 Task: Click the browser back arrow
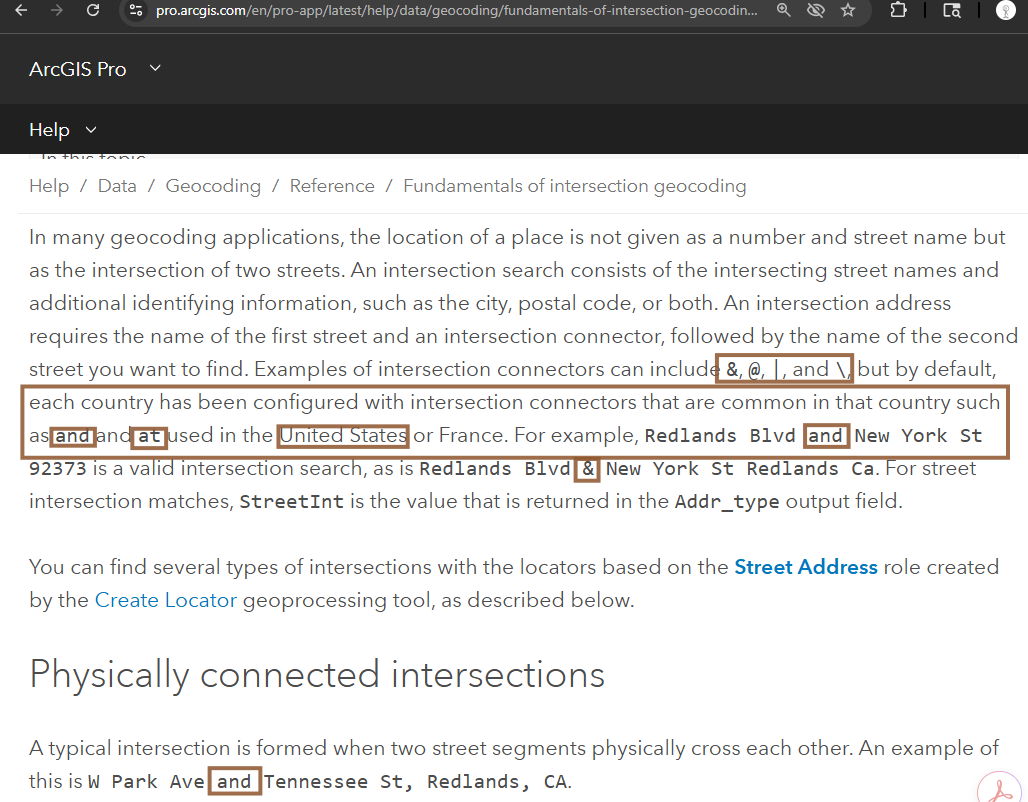[21, 10]
